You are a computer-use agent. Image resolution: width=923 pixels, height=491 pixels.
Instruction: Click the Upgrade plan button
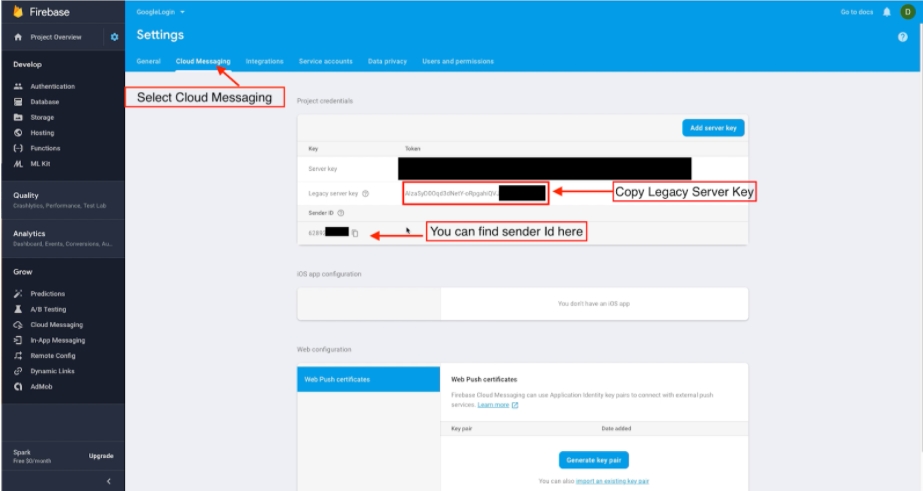101,456
